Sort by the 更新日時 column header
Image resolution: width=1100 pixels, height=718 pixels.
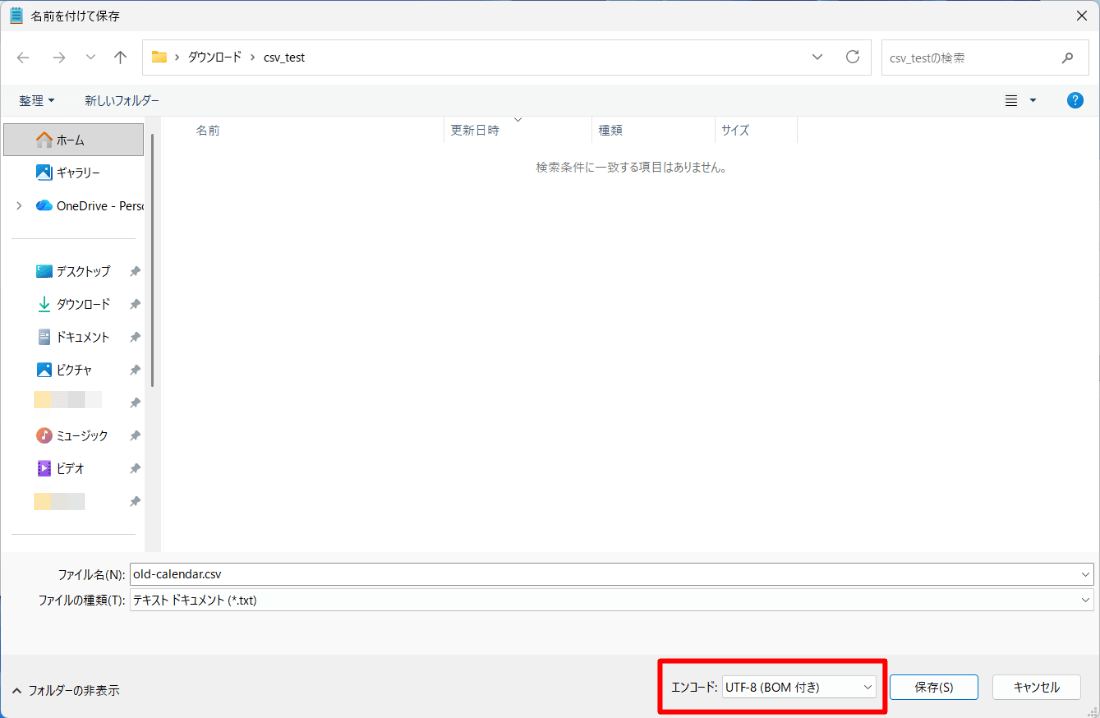click(x=475, y=130)
